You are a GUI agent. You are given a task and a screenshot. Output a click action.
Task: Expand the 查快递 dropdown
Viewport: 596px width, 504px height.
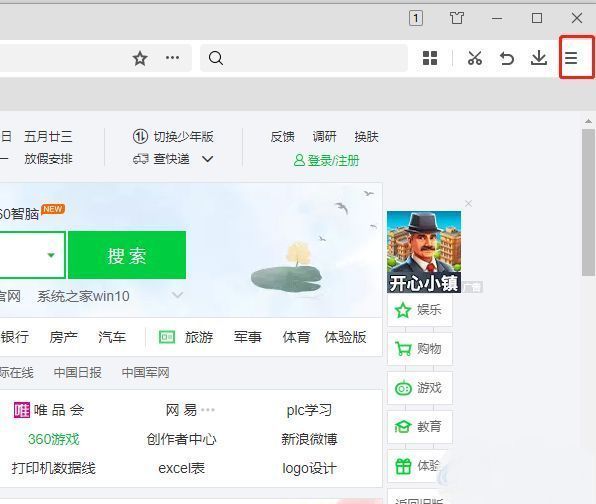coord(207,159)
